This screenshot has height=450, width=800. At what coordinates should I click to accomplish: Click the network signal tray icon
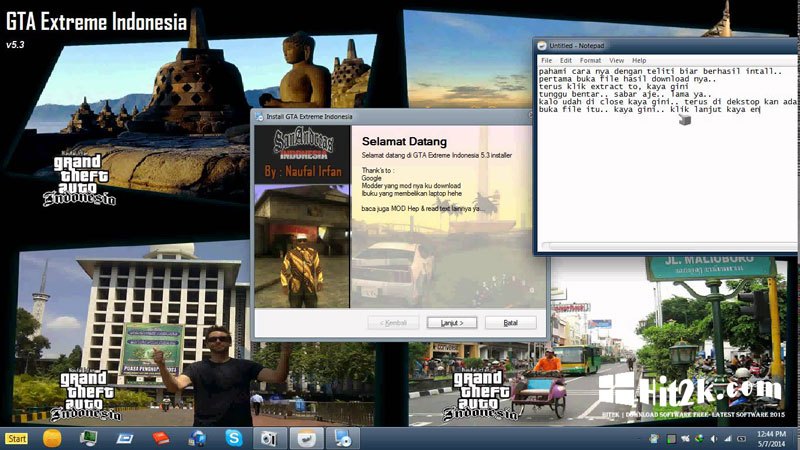[728, 439]
